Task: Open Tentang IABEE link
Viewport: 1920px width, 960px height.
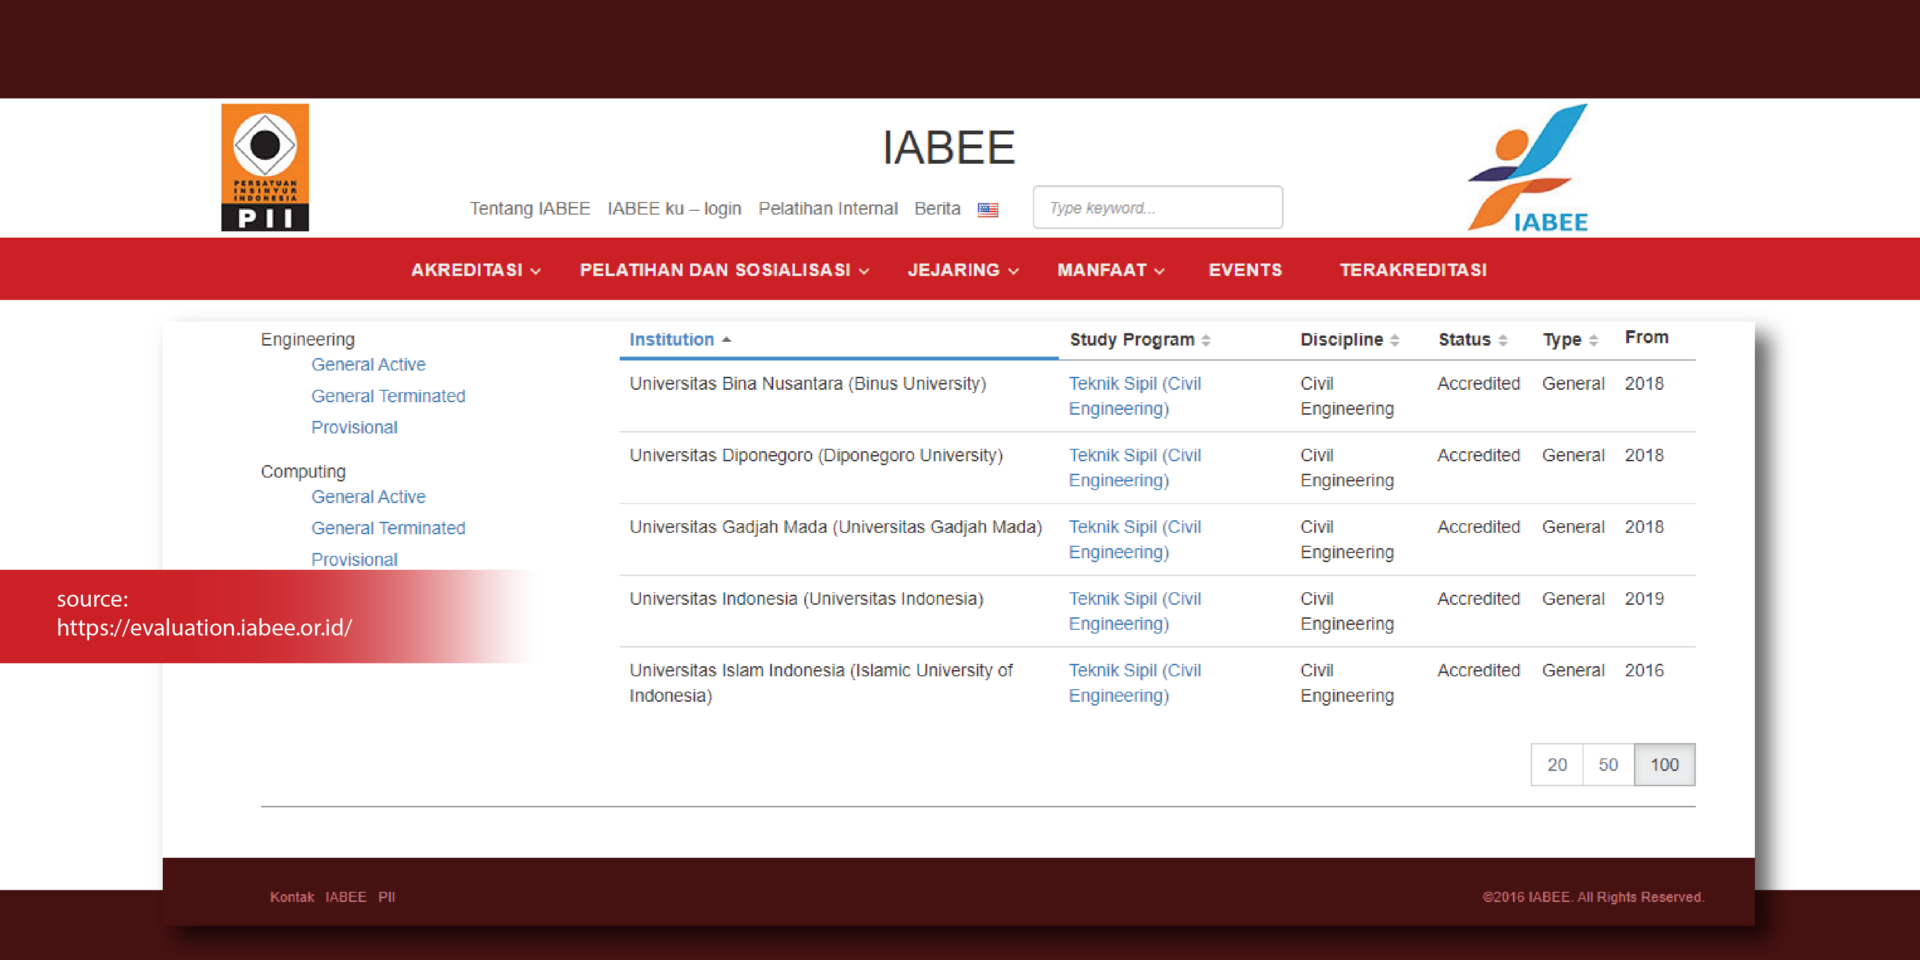Action: pos(530,208)
